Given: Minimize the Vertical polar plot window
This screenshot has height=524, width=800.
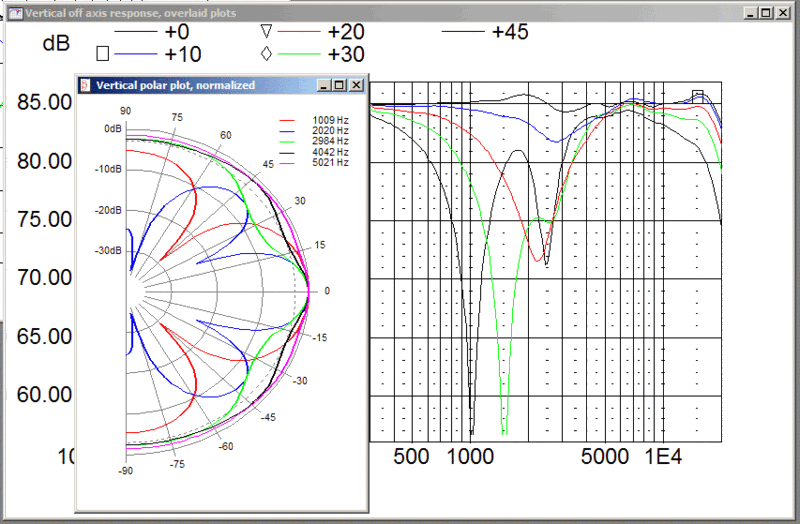Looking at the screenshot, I should (x=323, y=85).
